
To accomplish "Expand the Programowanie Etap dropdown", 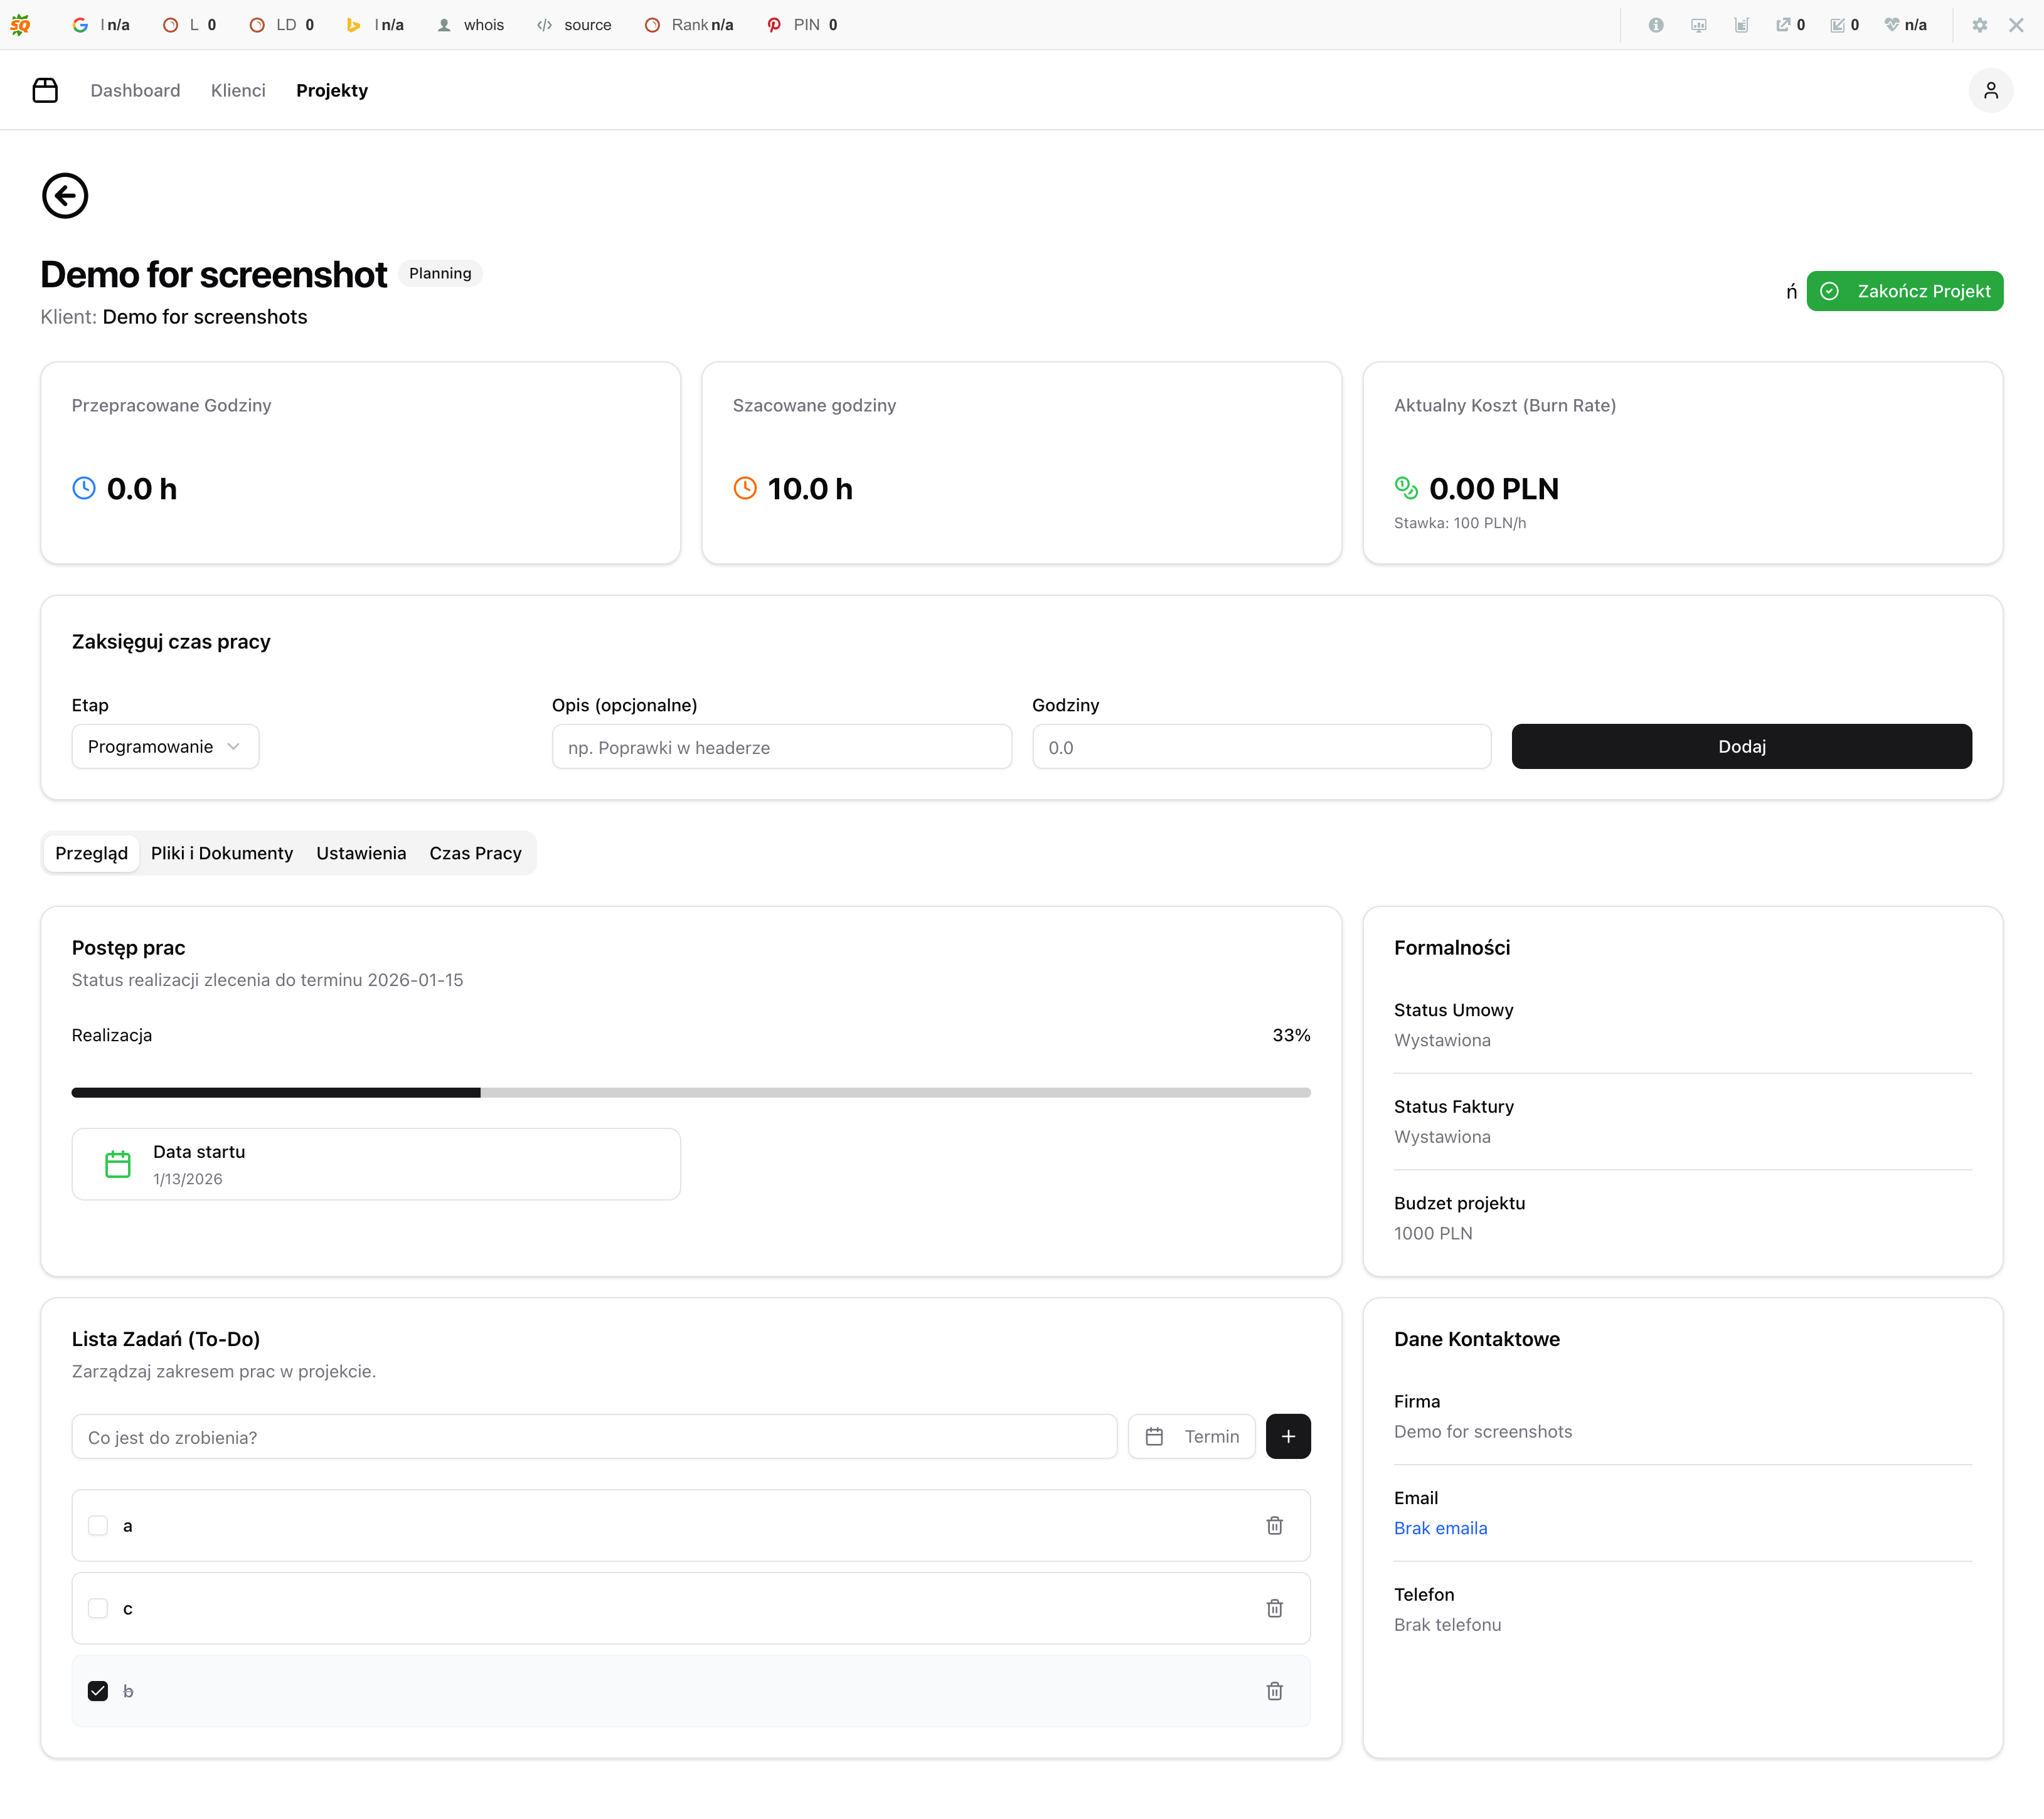I will (x=165, y=747).
